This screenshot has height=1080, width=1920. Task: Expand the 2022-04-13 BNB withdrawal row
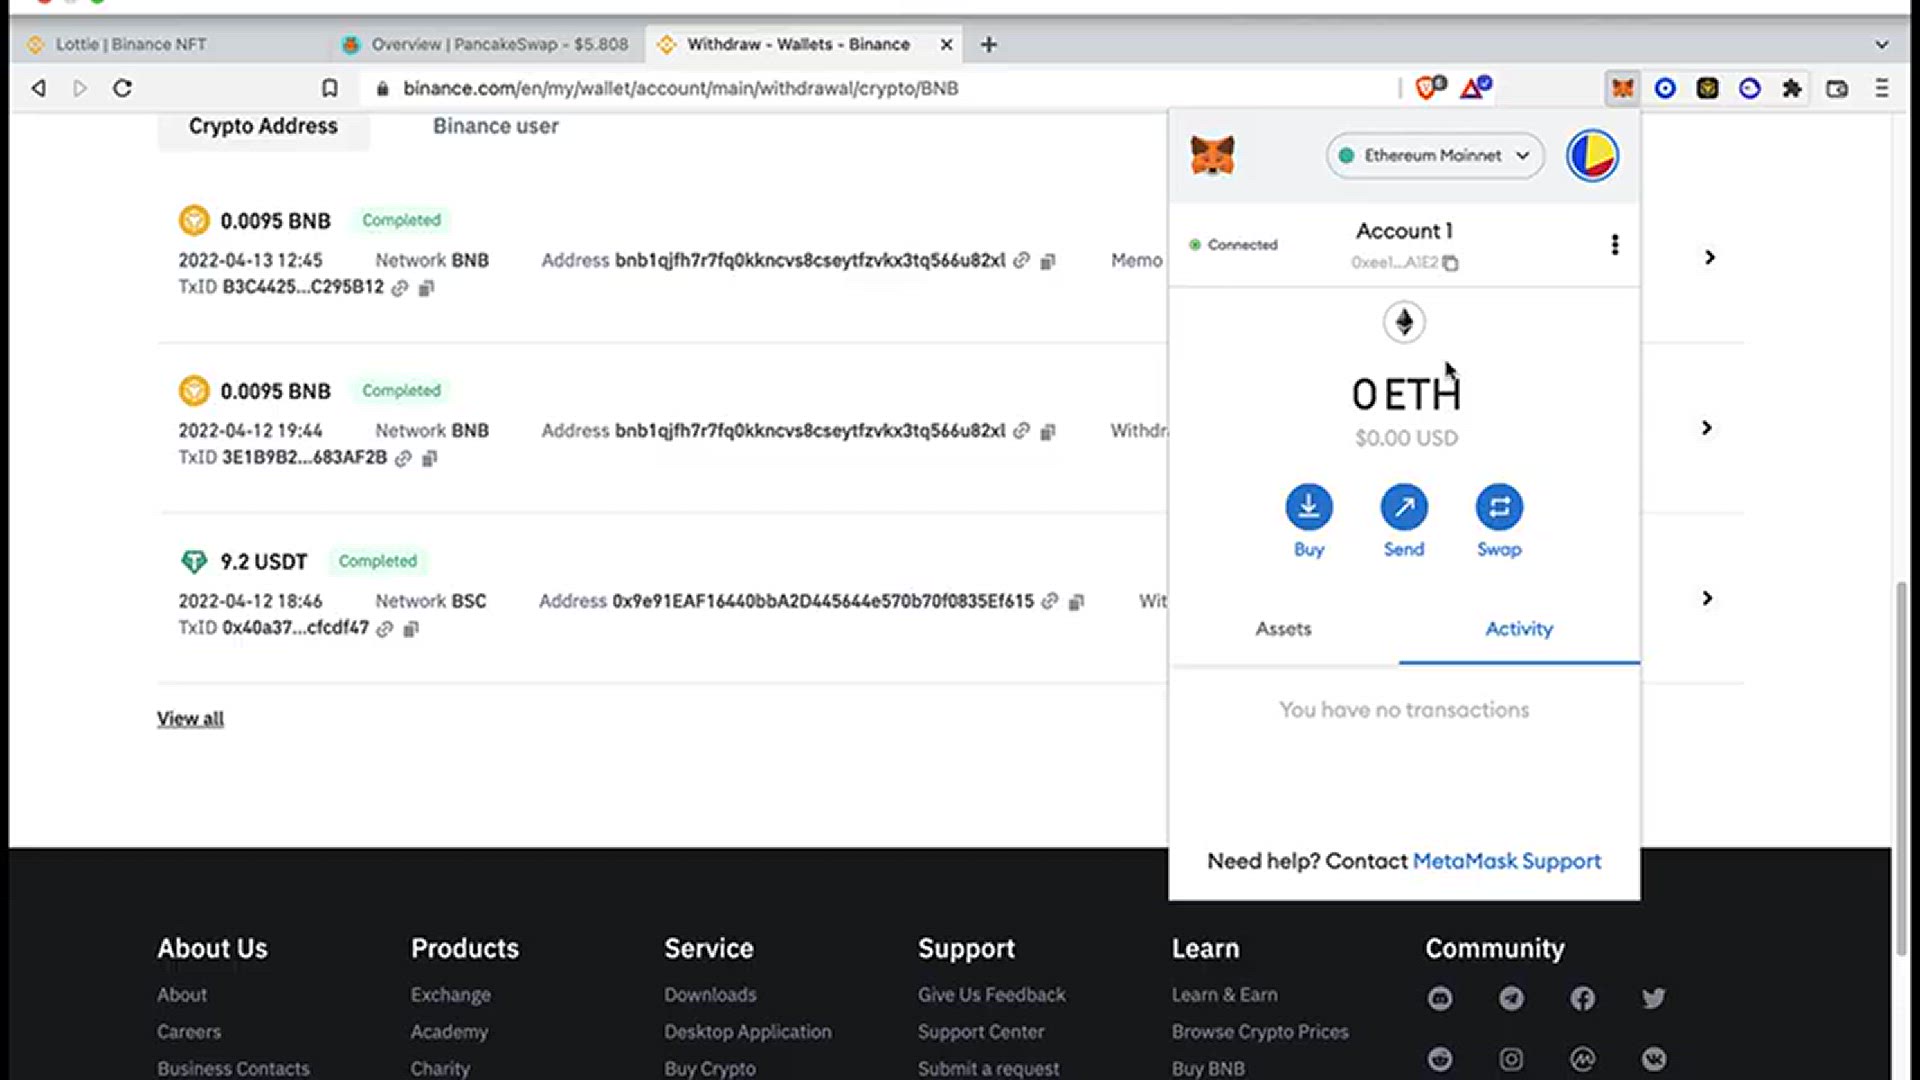point(1710,257)
